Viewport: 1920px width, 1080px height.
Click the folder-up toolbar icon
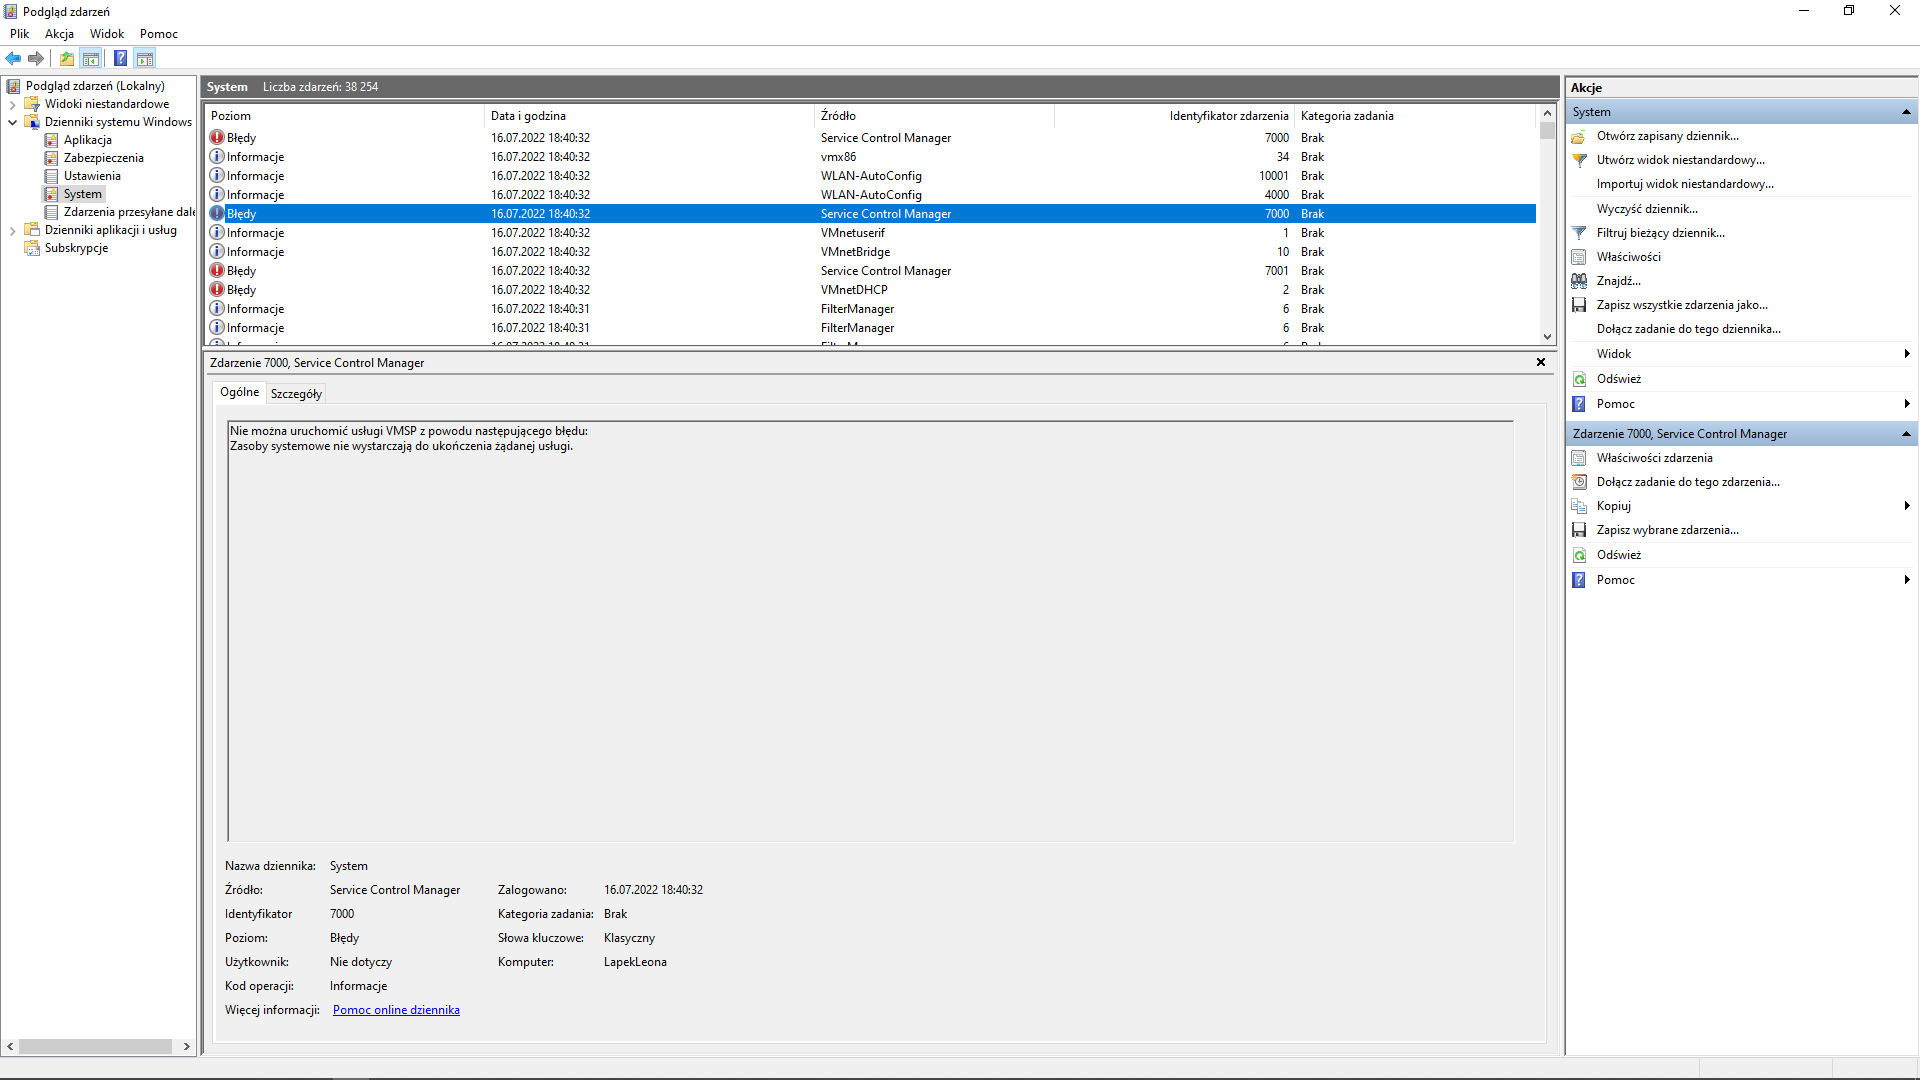coord(67,58)
